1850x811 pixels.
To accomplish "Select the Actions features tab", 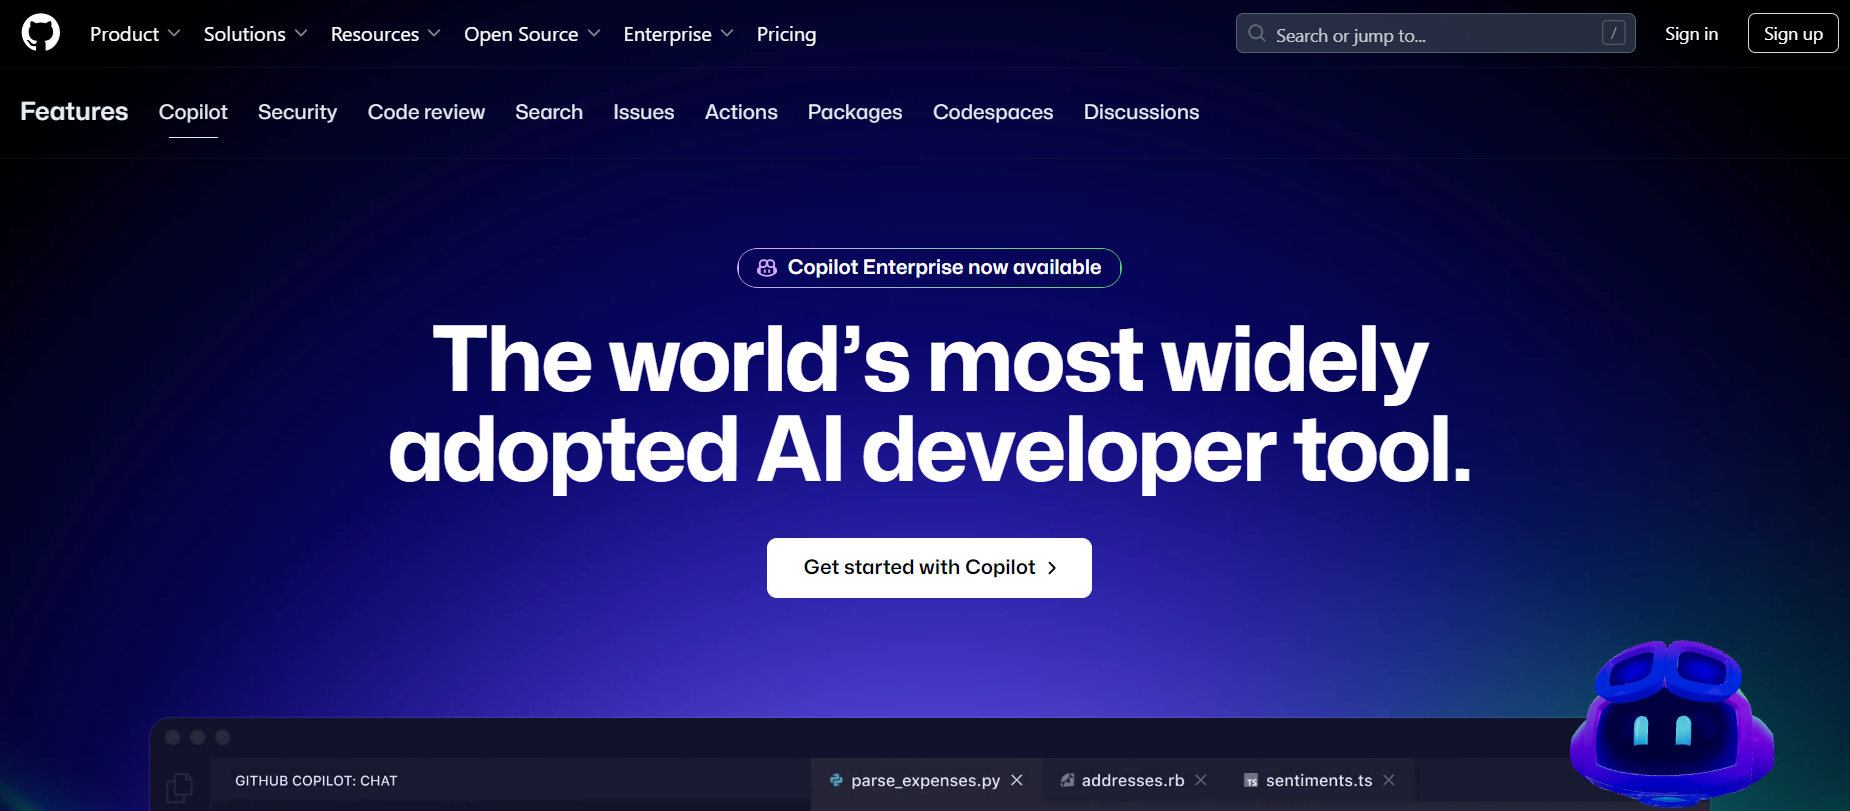I will 741,112.
